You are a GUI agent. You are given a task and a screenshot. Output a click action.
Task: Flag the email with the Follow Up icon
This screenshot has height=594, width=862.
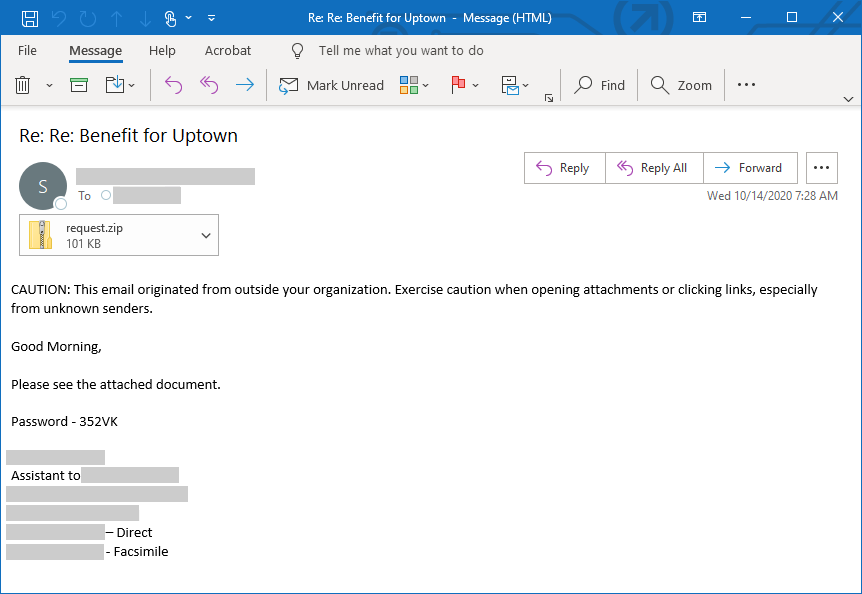458,85
